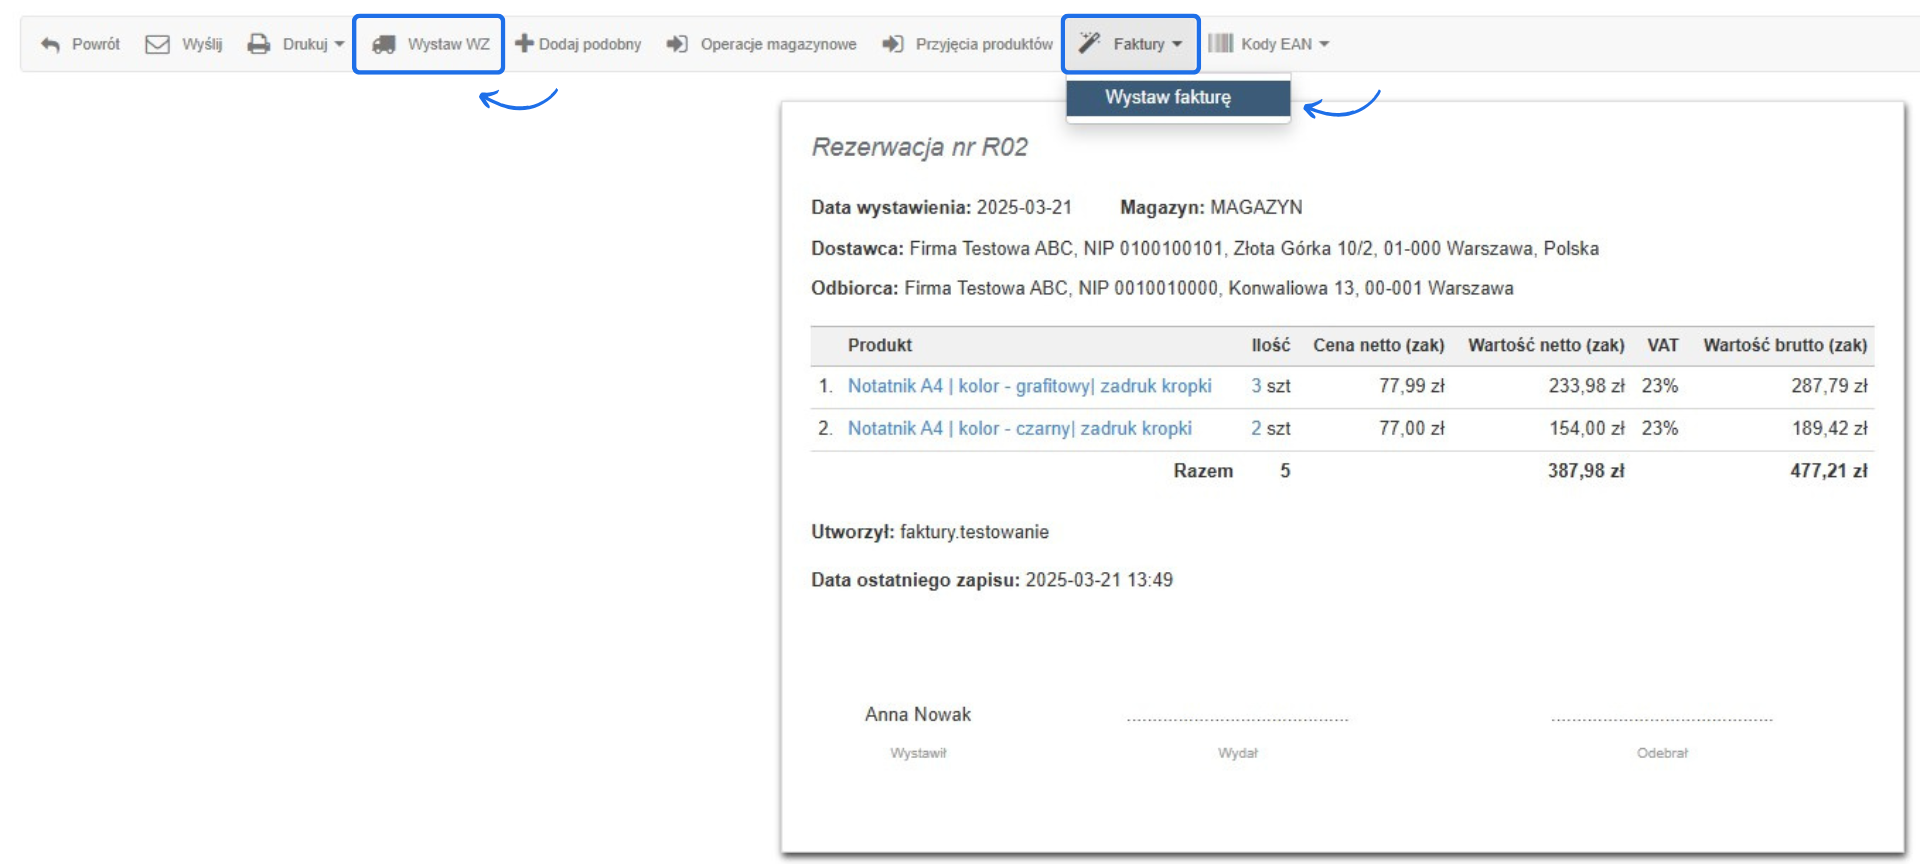The width and height of the screenshot is (1920, 867).
Task: Expand the Drukuj dropdown arrow
Action: (339, 44)
